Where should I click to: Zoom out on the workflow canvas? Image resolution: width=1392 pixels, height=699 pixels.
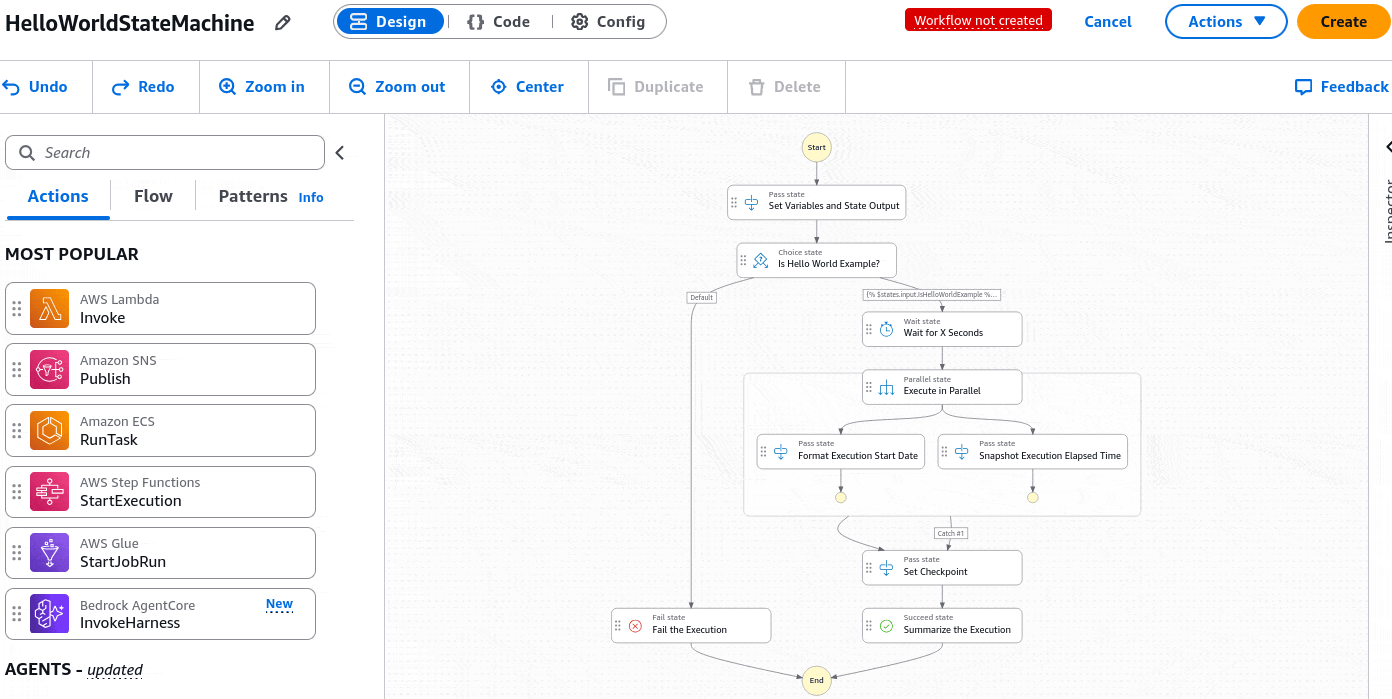(397, 87)
